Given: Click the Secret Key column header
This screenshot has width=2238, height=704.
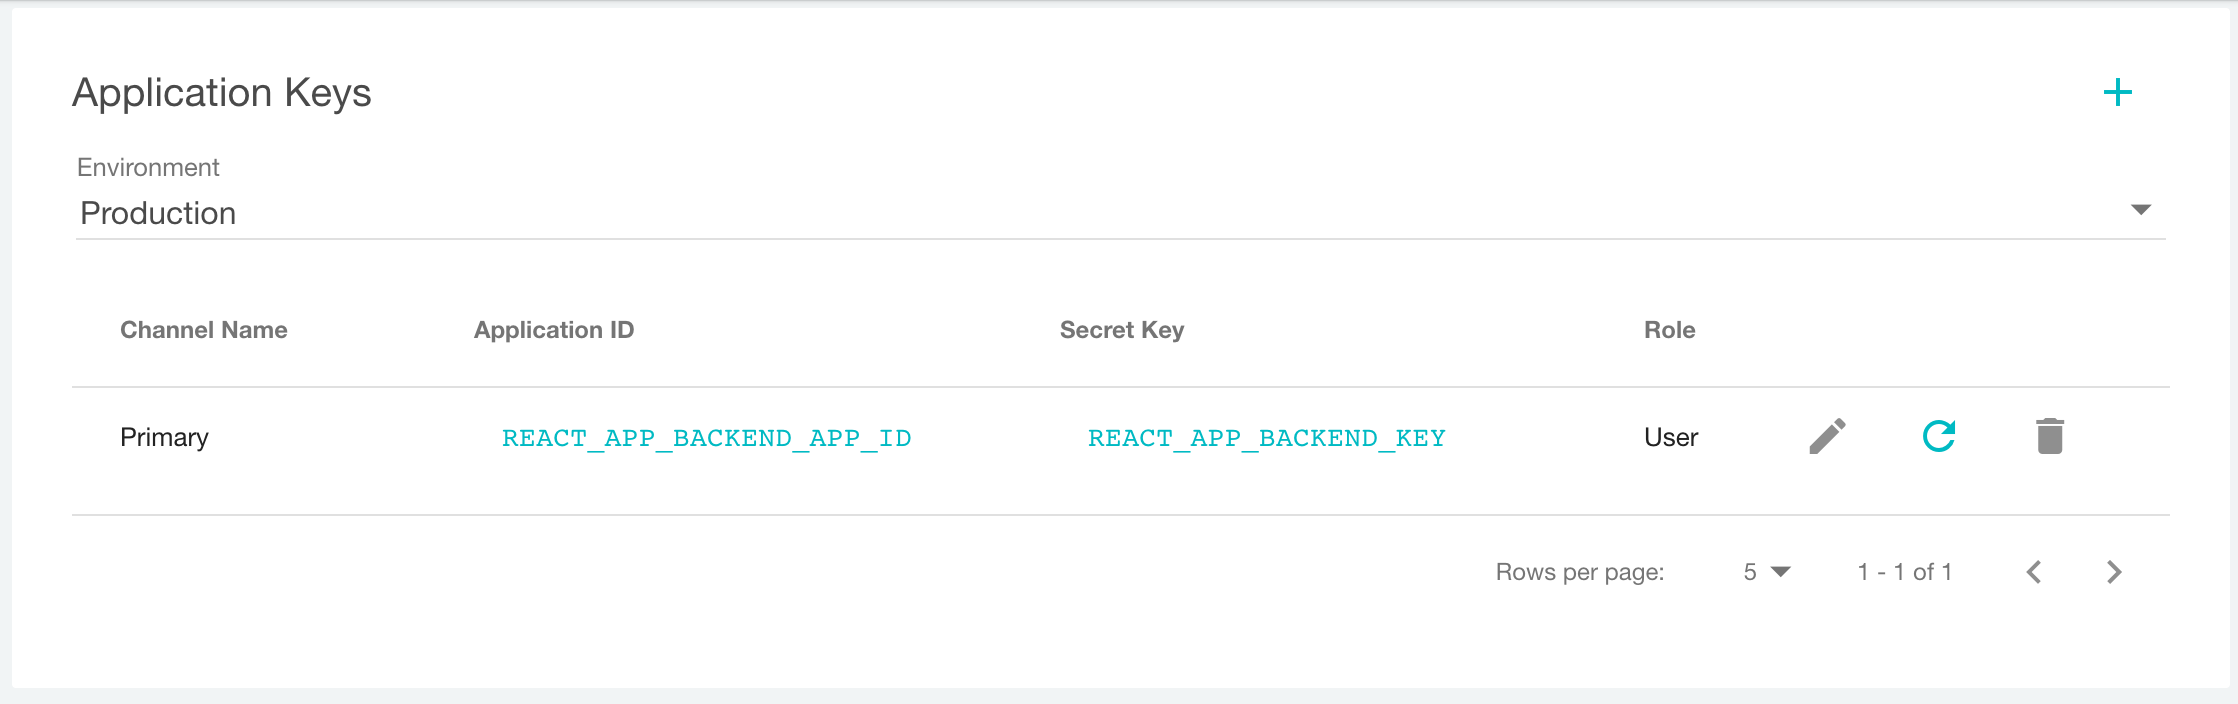Looking at the screenshot, I should (x=1121, y=329).
